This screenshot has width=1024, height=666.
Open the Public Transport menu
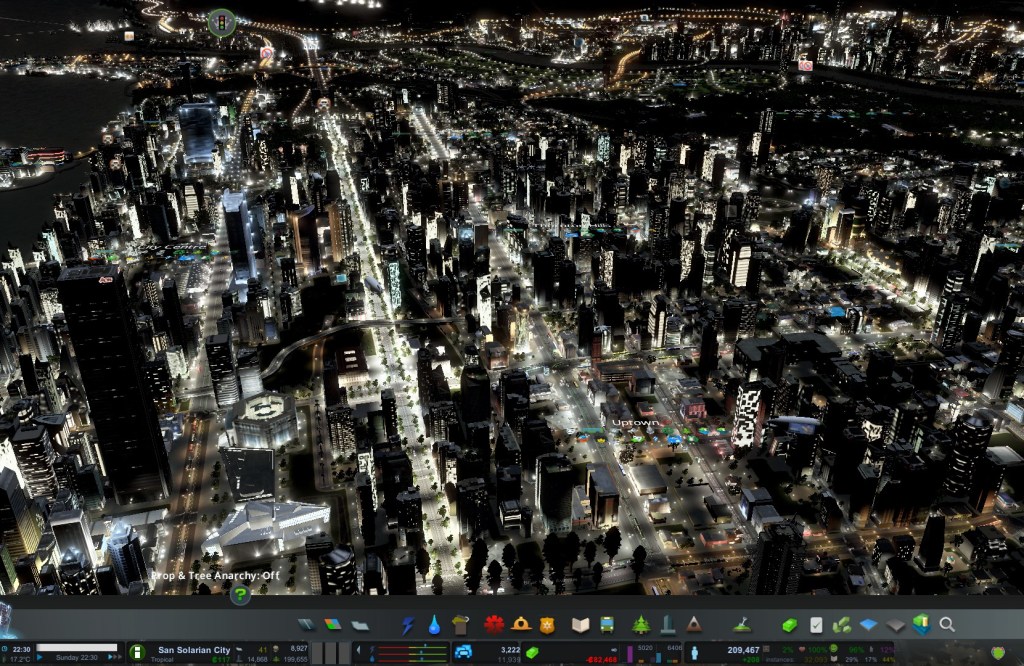pyautogui.click(x=606, y=625)
